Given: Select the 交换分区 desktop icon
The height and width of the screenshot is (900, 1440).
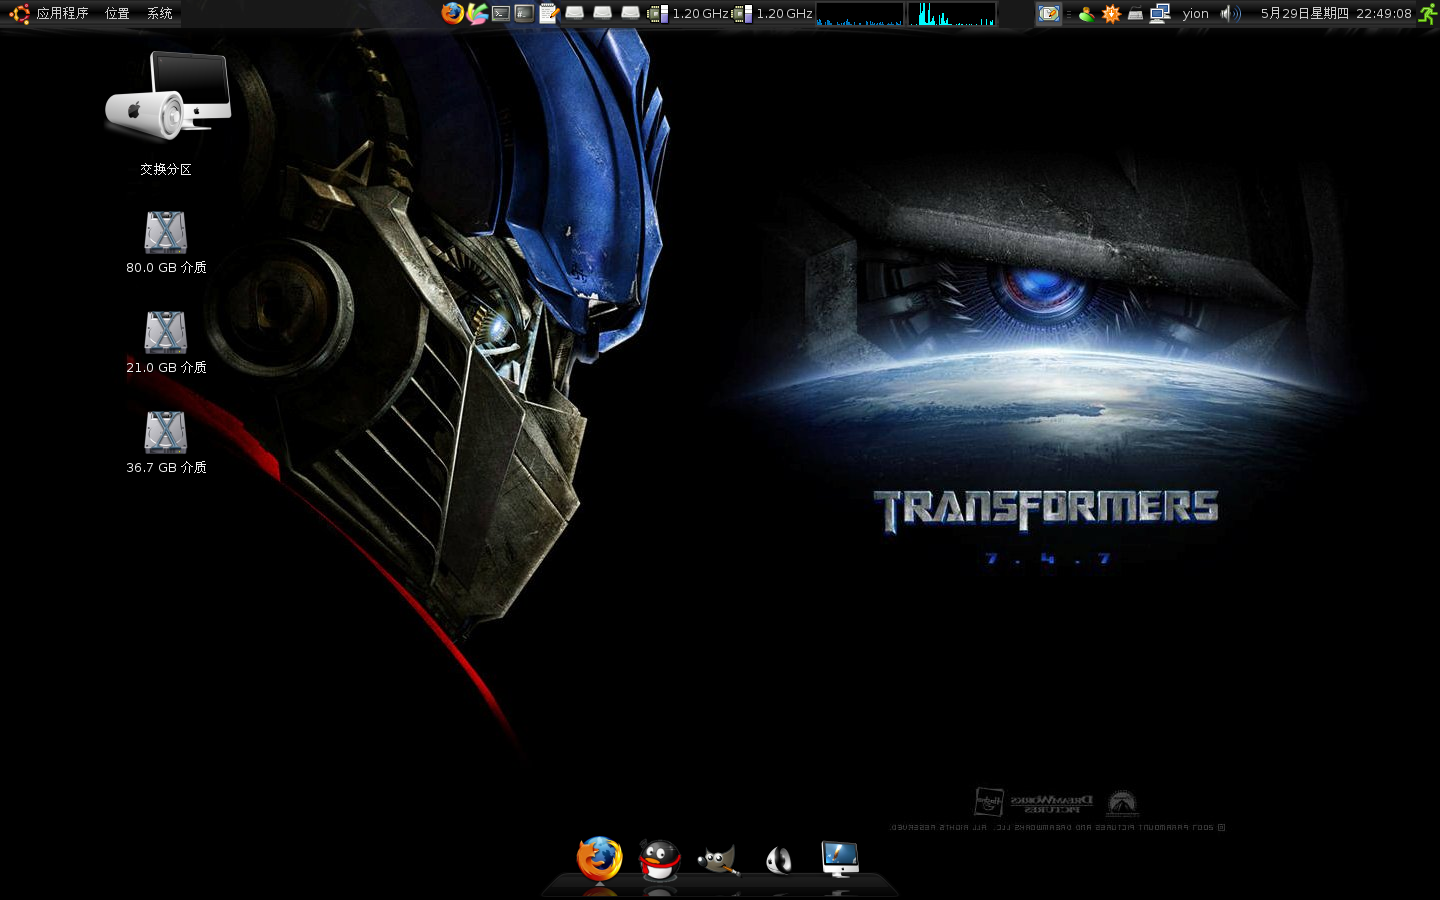Looking at the screenshot, I should click(167, 112).
